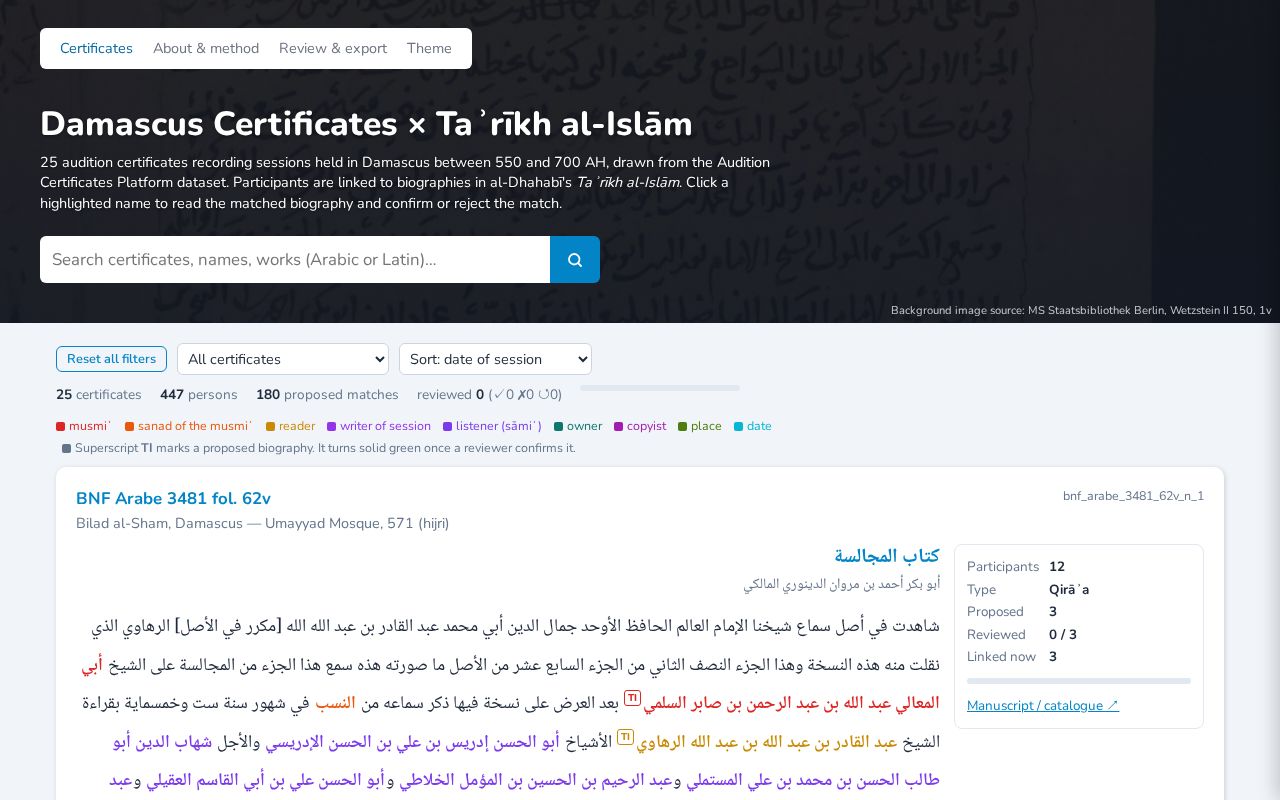1280x800 pixels.
Task: Select the owner legend label
Action: 584,426
